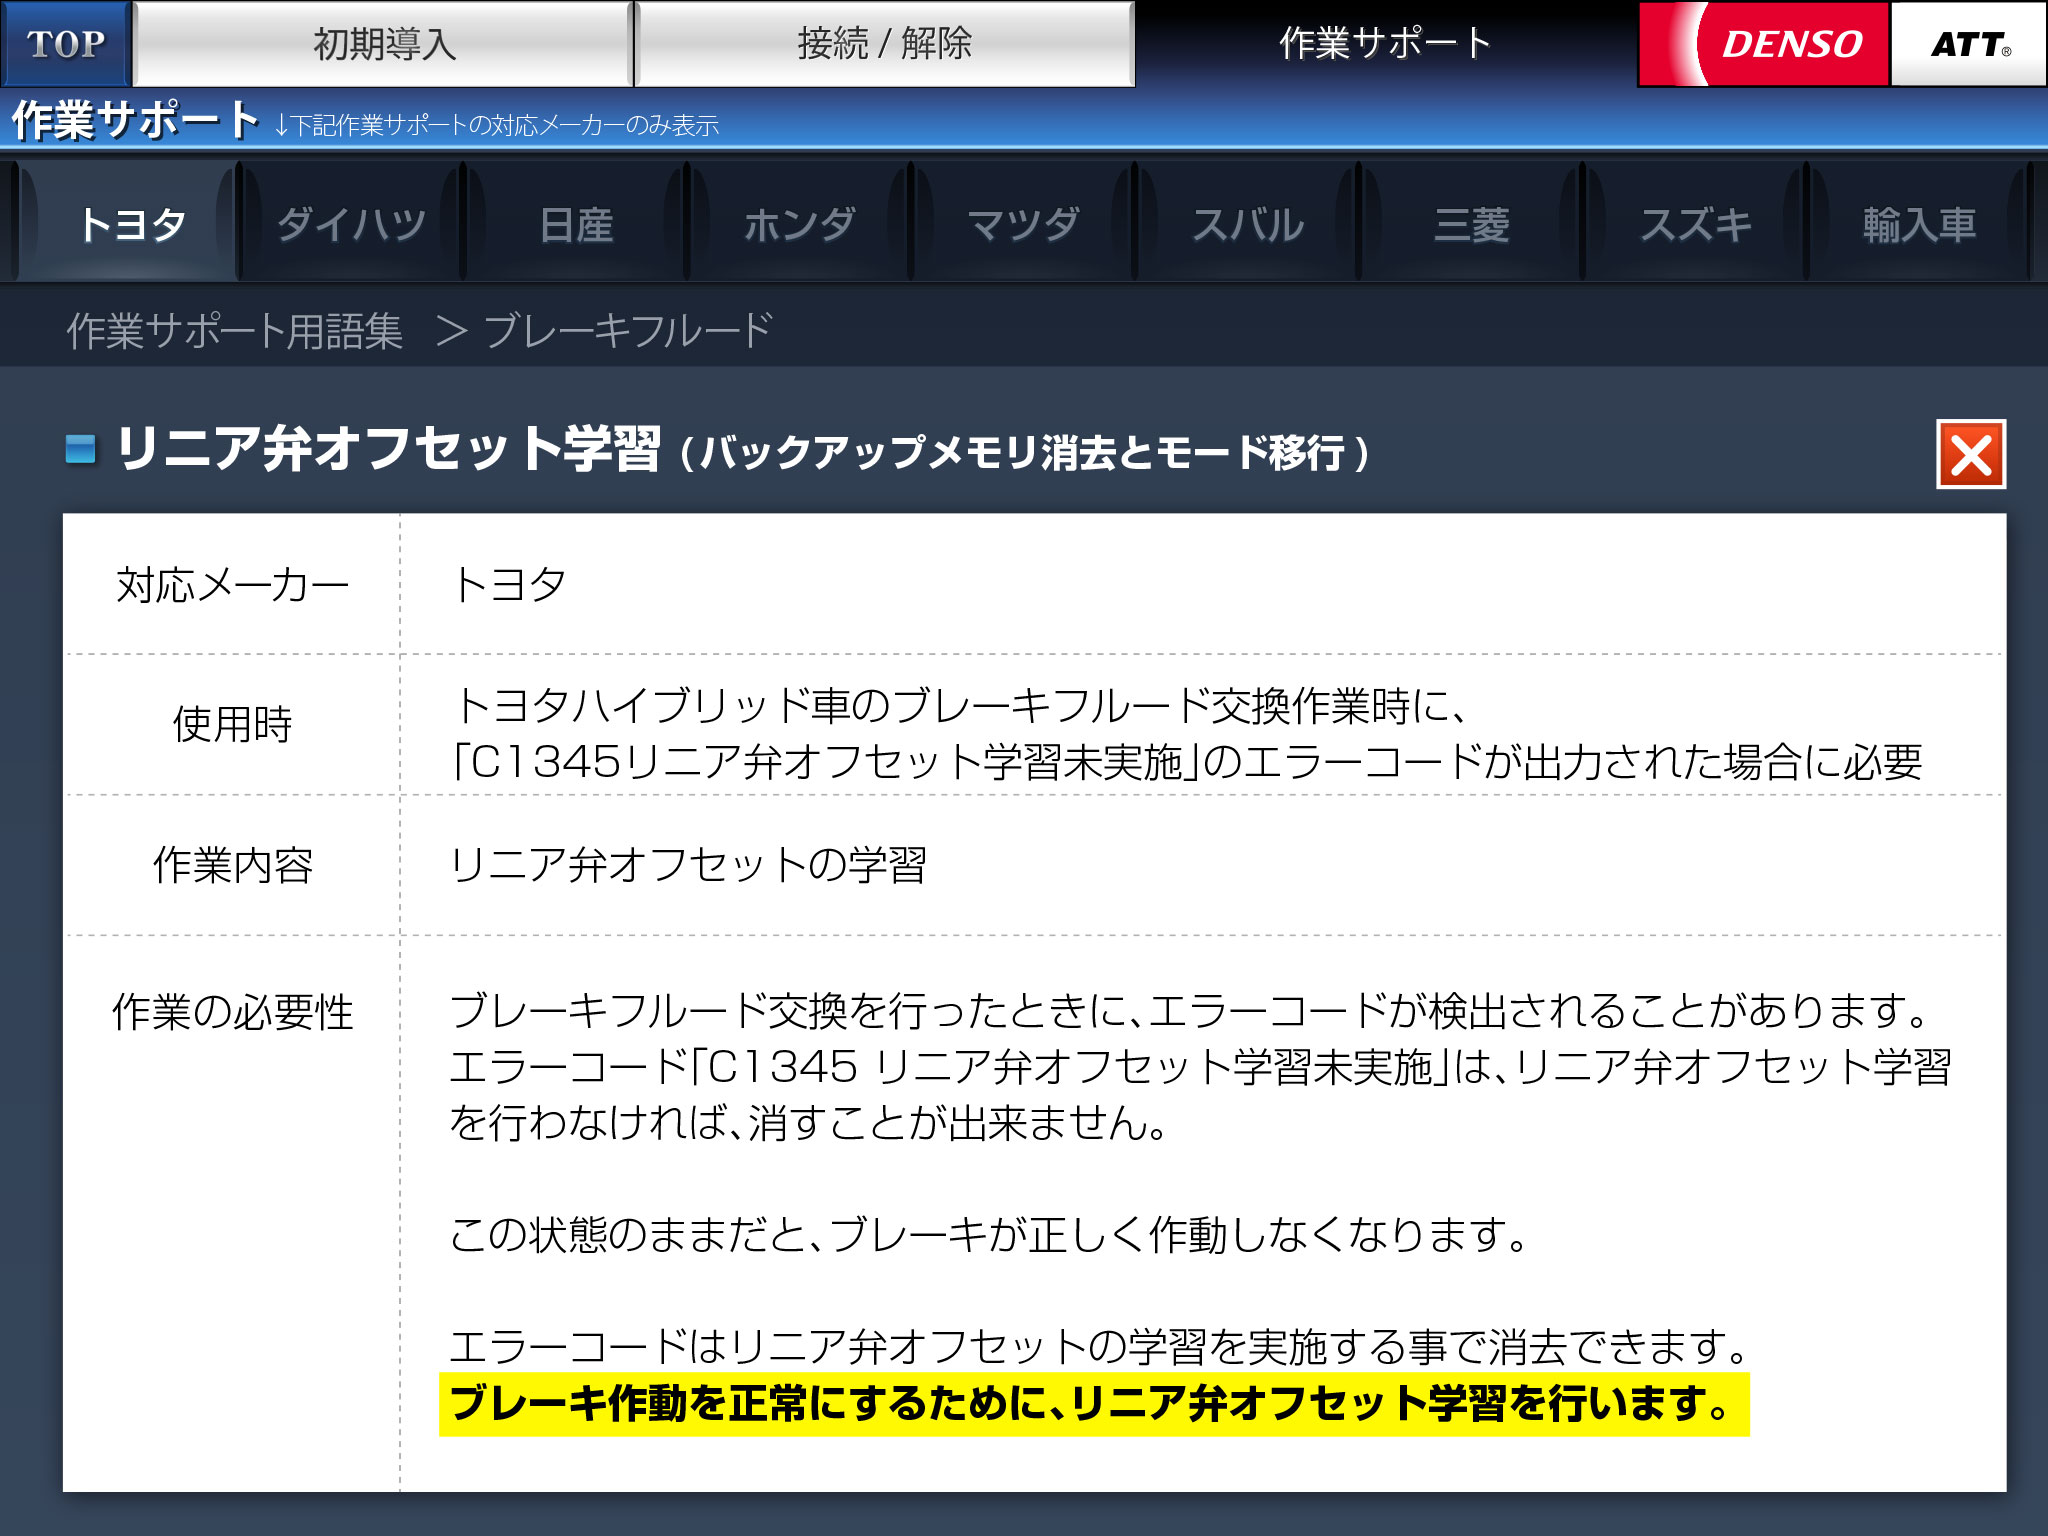Click the blue square bullet icon beside the title

tap(80, 449)
